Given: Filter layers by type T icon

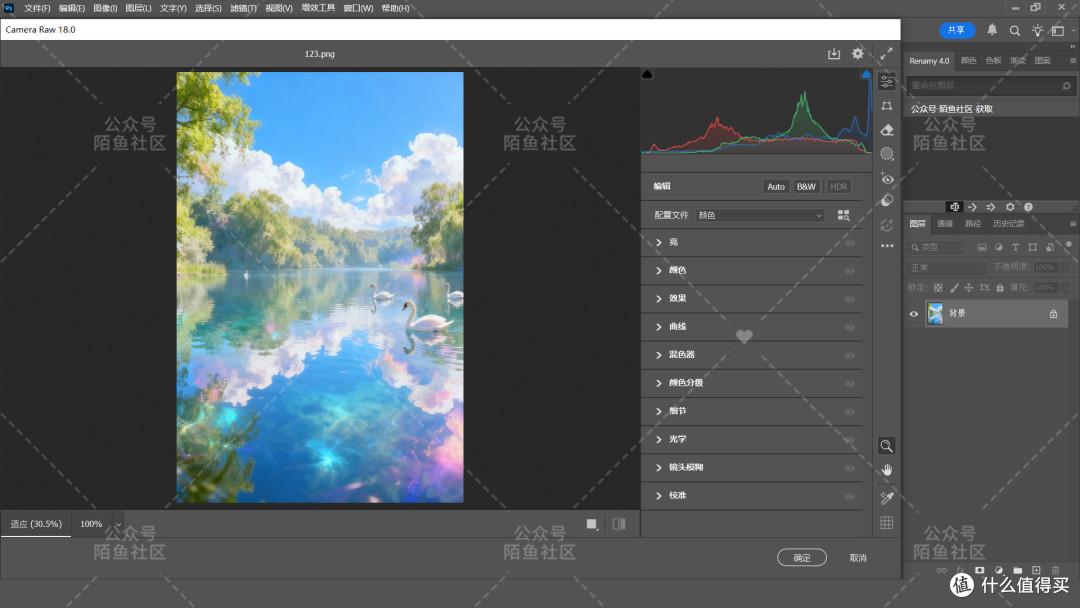Looking at the screenshot, I should click(x=1015, y=247).
